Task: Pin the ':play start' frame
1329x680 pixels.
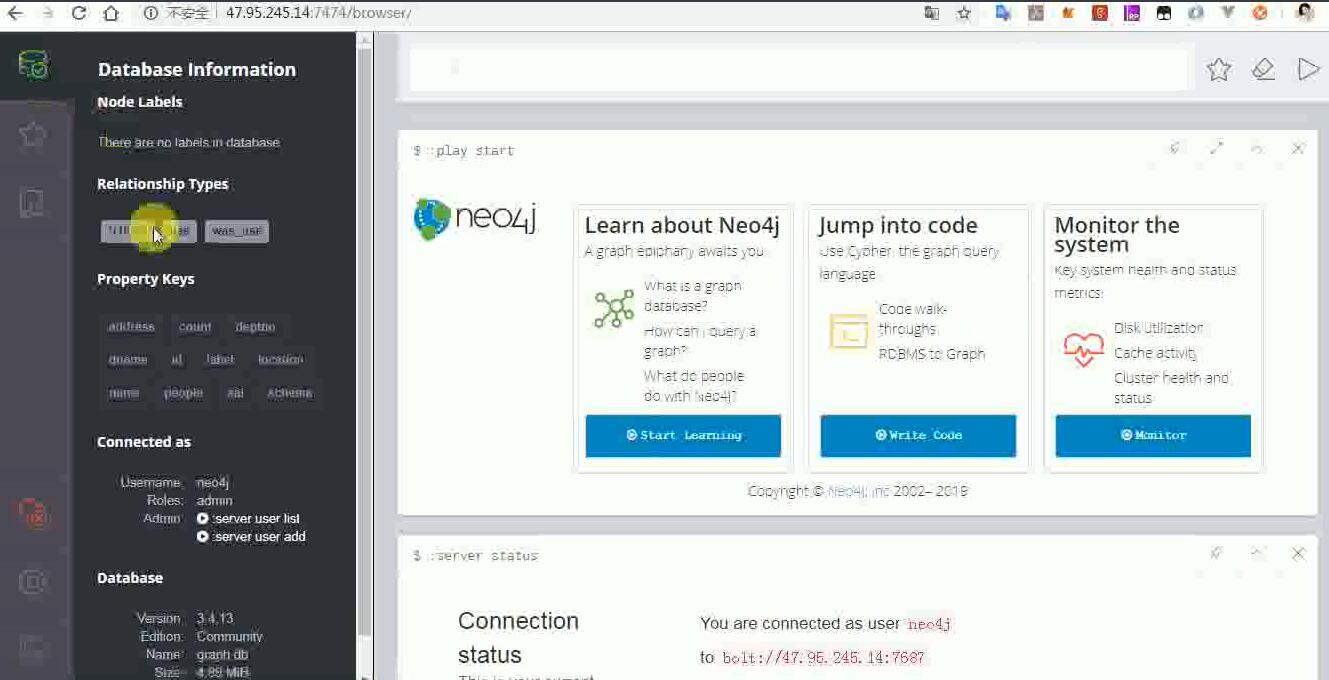Action: (x=1175, y=148)
